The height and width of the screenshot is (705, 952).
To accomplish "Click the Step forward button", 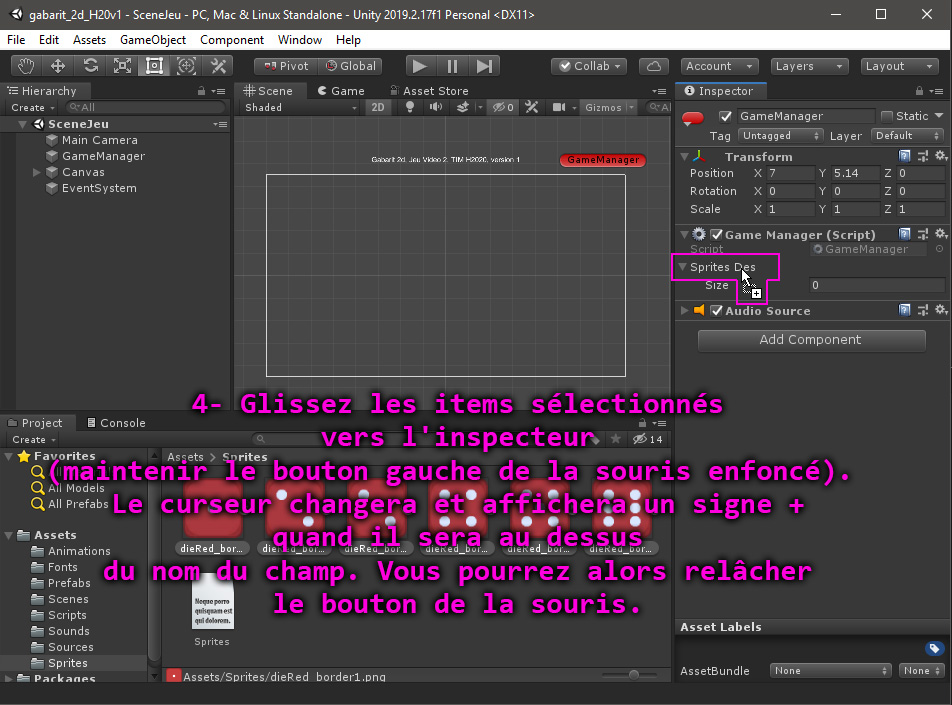I will [x=484, y=66].
